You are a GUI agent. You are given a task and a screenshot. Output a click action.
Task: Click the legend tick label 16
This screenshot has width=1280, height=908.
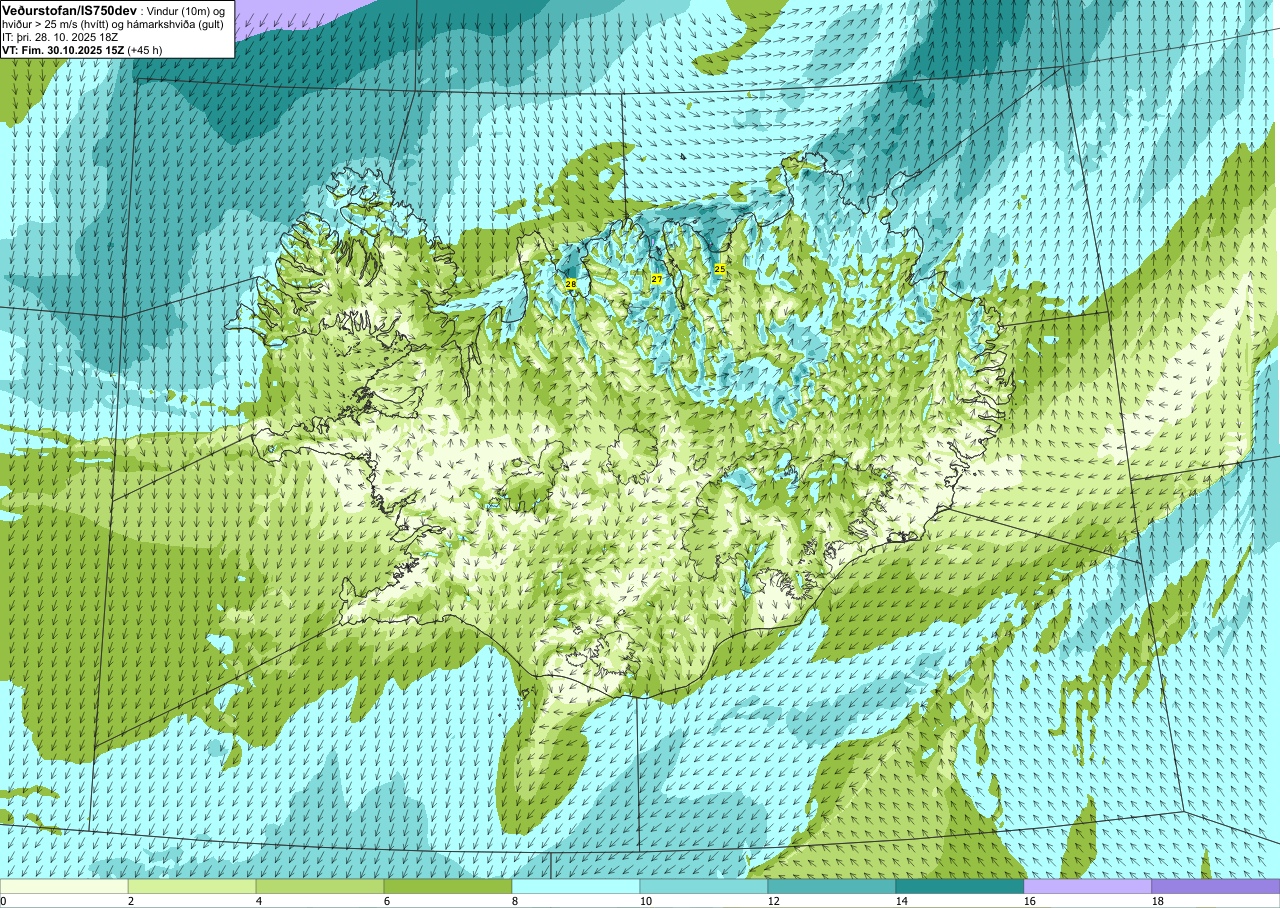pyautogui.click(x=1030, y=901)
